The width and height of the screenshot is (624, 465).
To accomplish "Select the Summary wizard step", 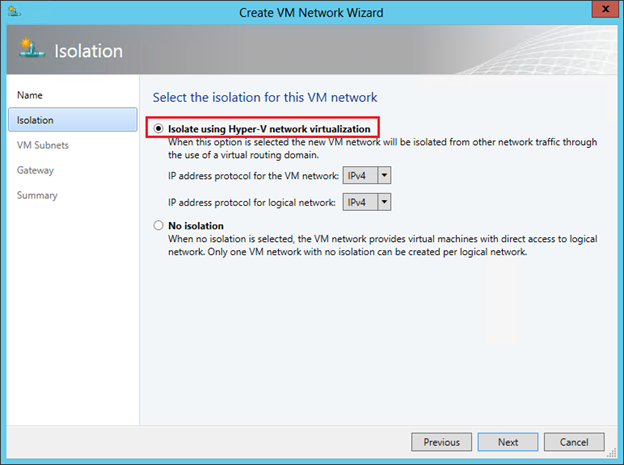I will pyautogui.click(x=37, y=195).
